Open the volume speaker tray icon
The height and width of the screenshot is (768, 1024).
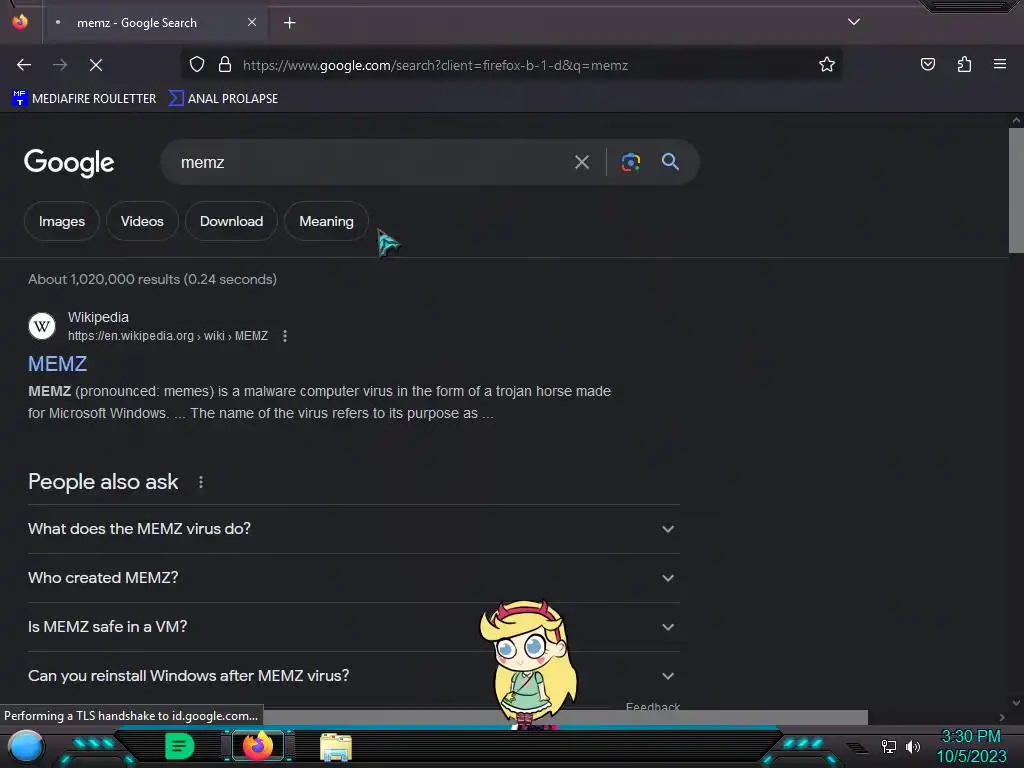pyautogui.click(x=913, y=746)
